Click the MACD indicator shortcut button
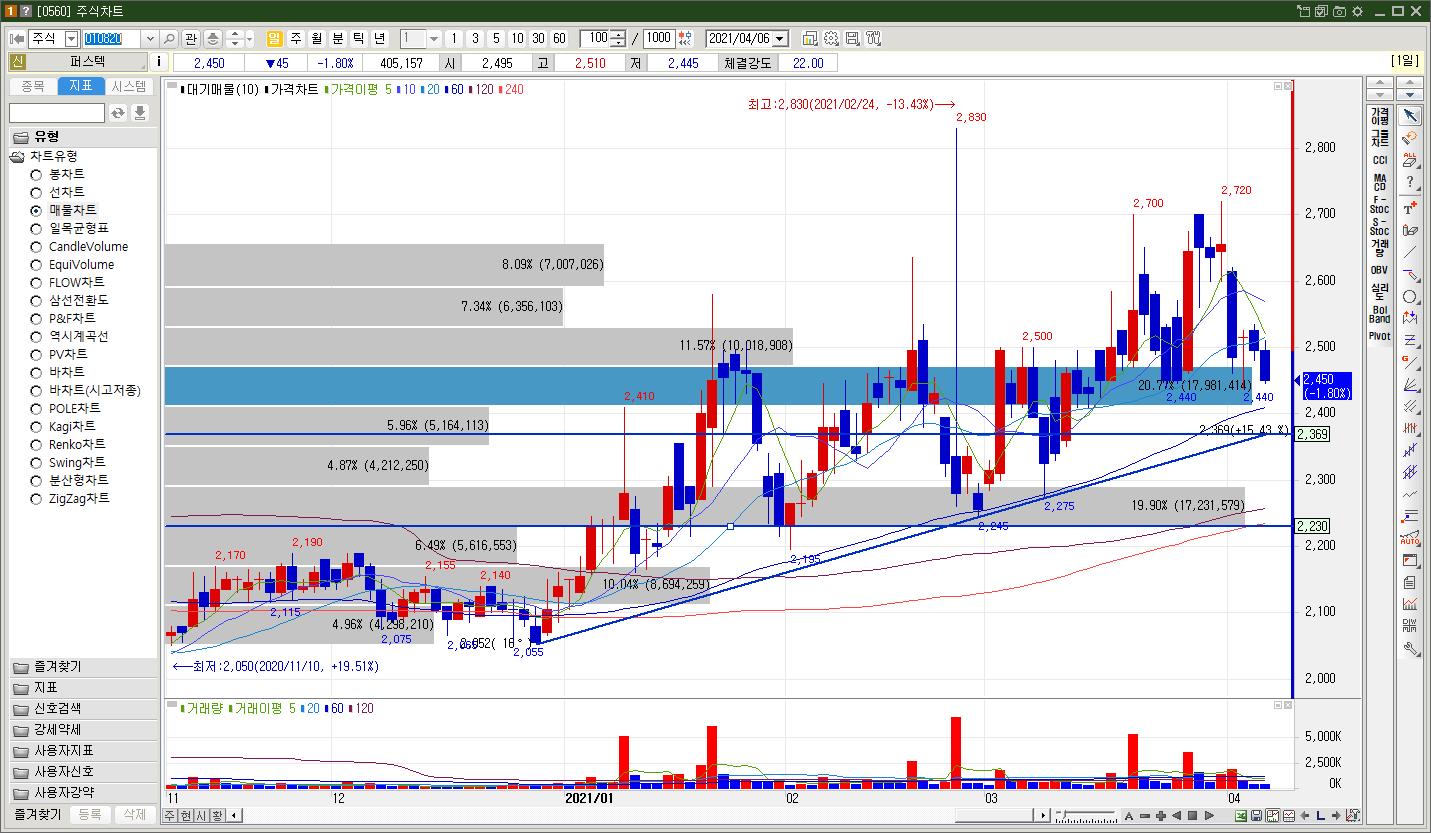The height and width of the screenshot is (833, 1431). click(1380, 183)
